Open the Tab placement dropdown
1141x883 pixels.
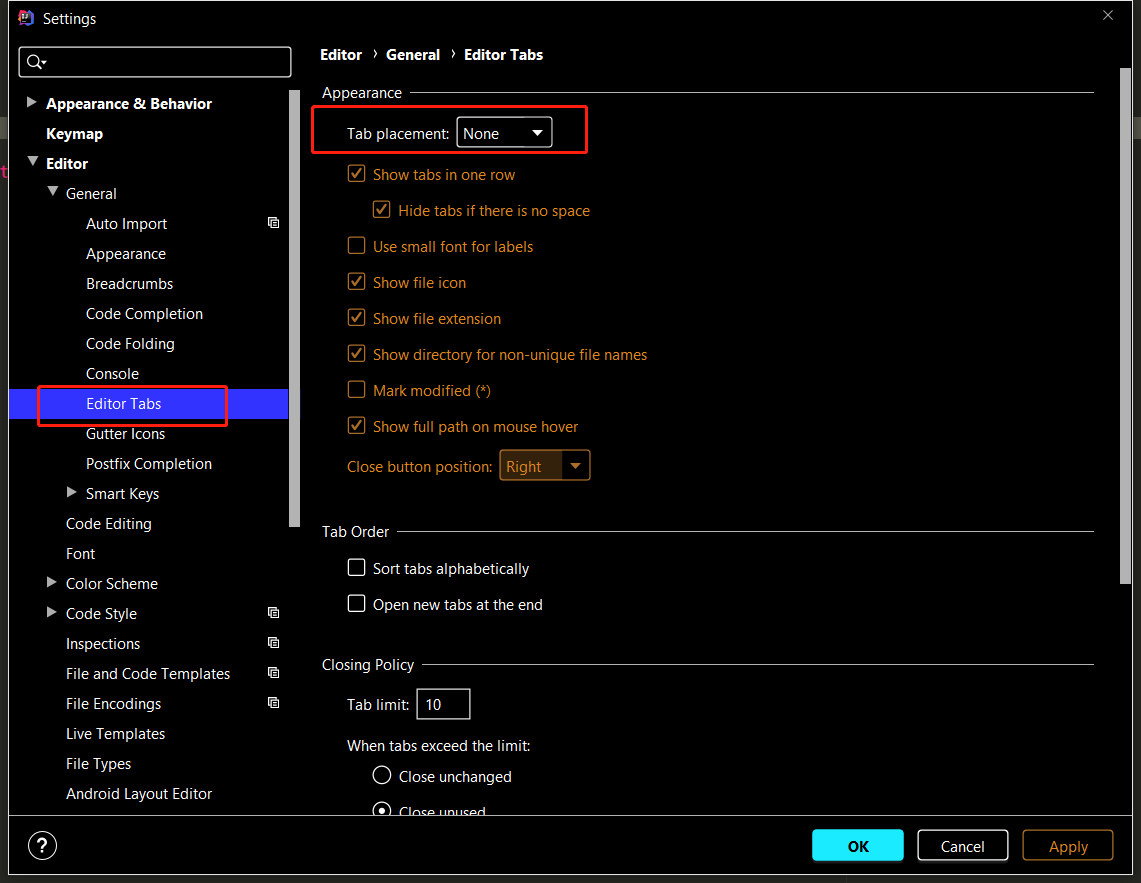coord(504,133)
